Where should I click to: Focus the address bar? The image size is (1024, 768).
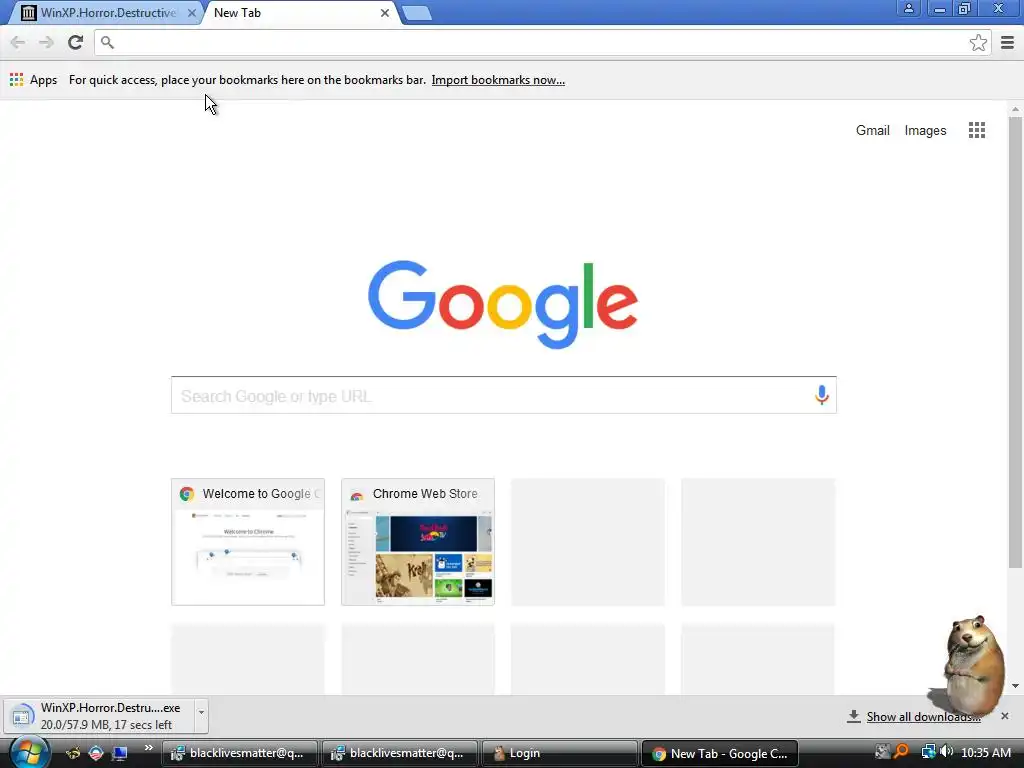pyautogui.click(x=542, y=42)
